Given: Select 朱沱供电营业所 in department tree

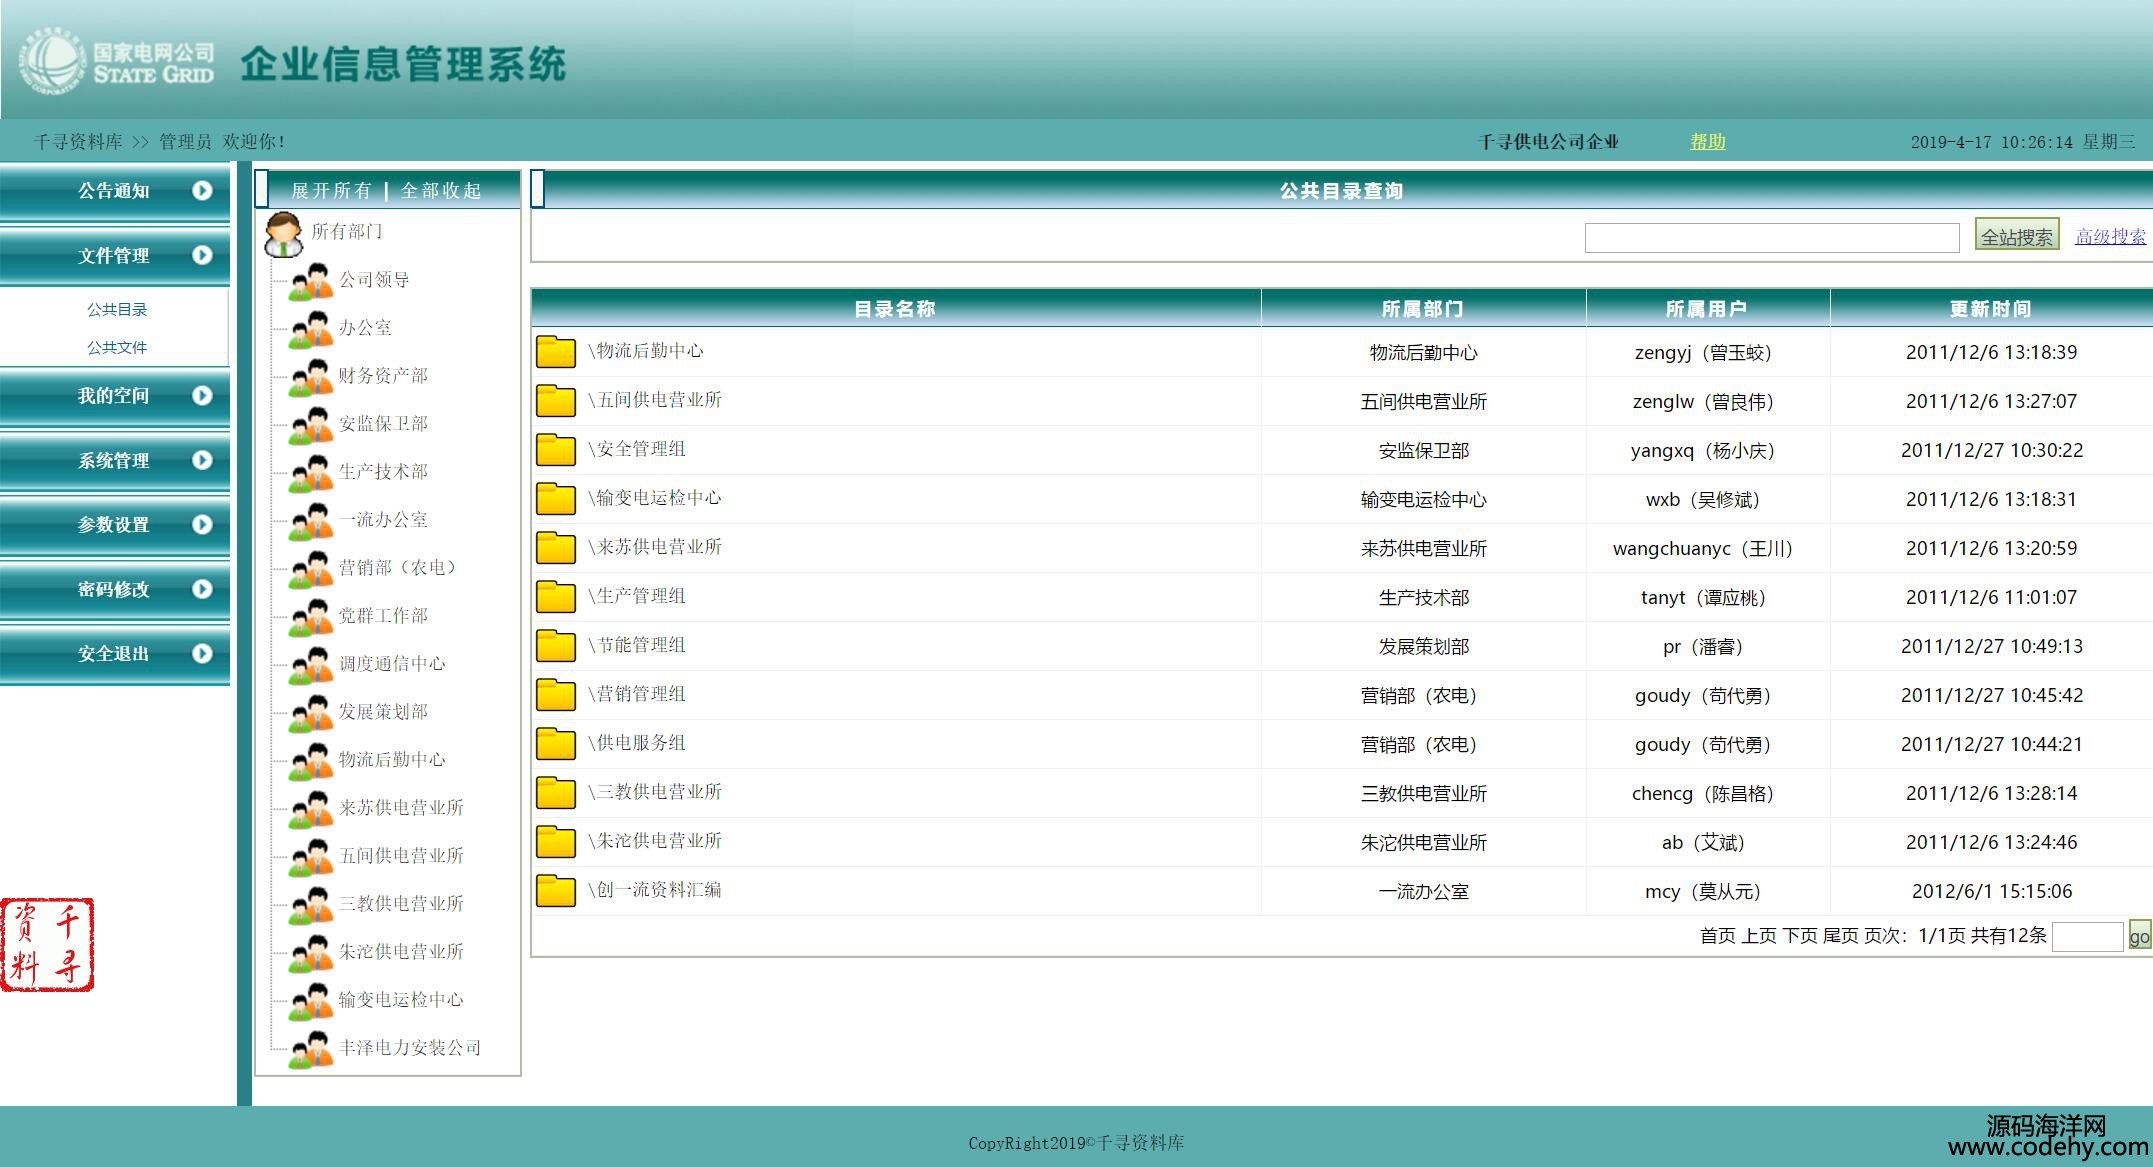Looking at the screenshot, I should tap(401, 951).
